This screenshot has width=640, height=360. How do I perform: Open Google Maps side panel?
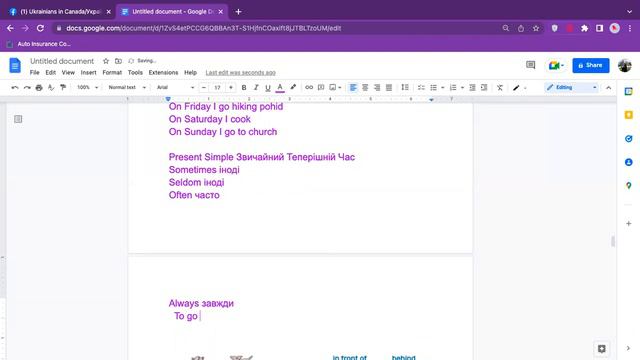coord(629,186)
